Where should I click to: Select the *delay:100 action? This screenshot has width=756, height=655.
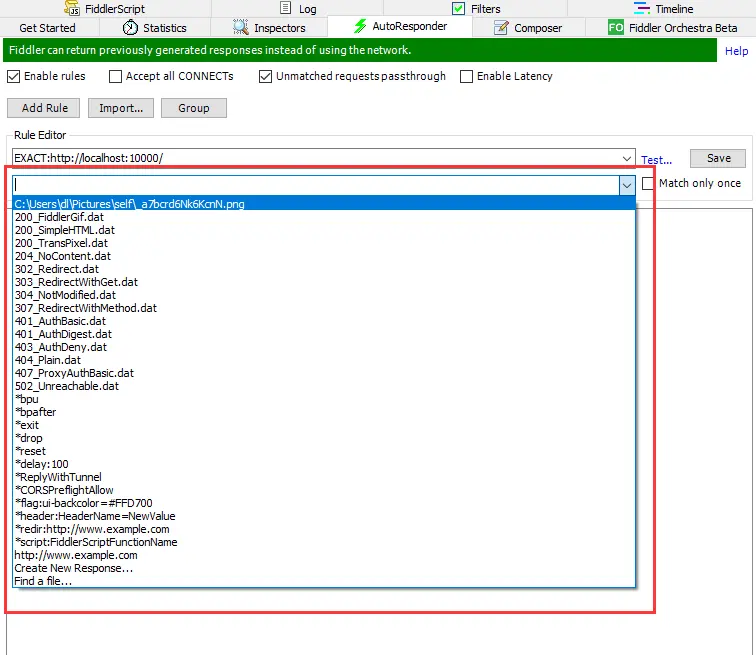tap(324, 464)
